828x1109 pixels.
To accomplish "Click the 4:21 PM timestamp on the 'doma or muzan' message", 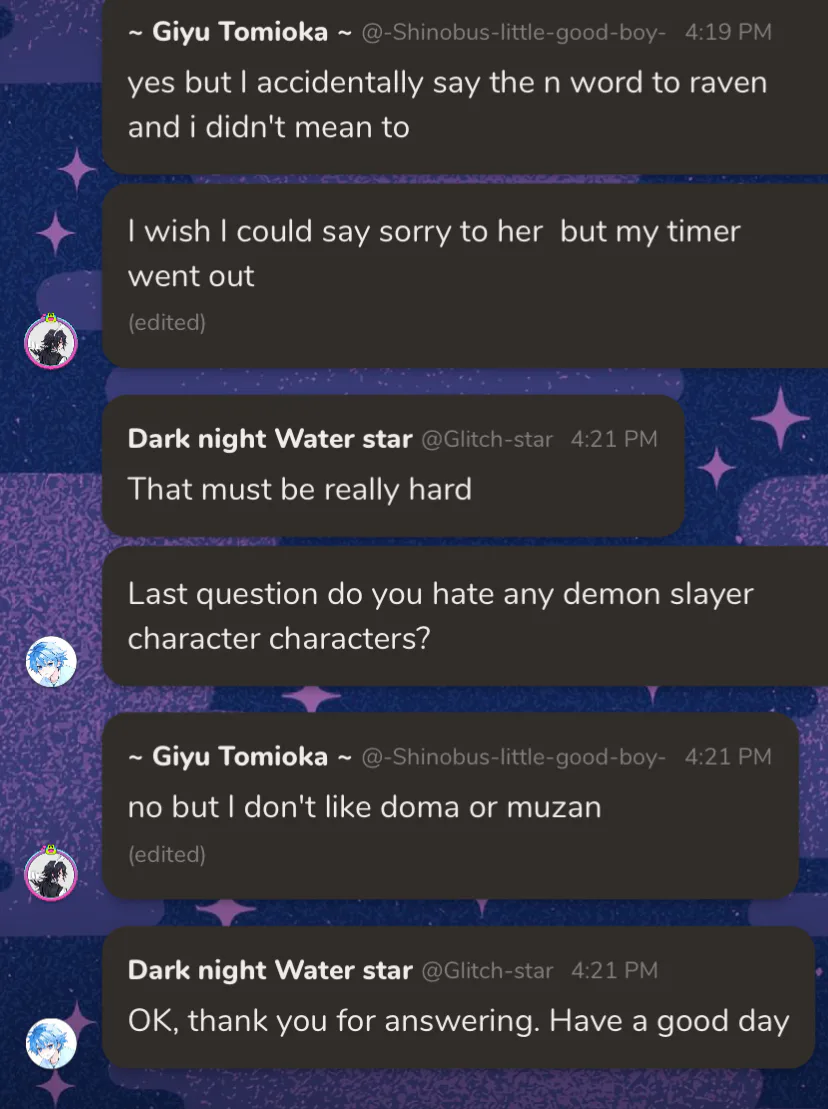I will tap(728, 757).
